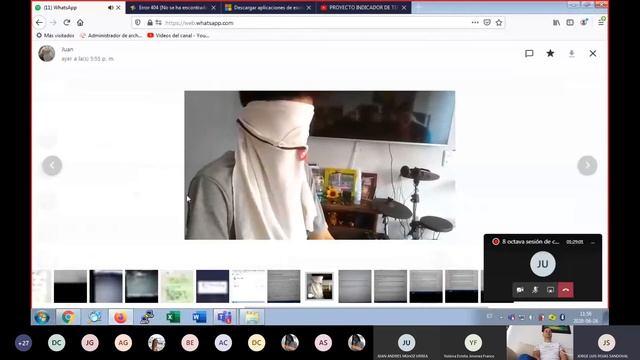640x360 pixels.
Task: Open Firefox from the taskbar
Action: [120, 317]
